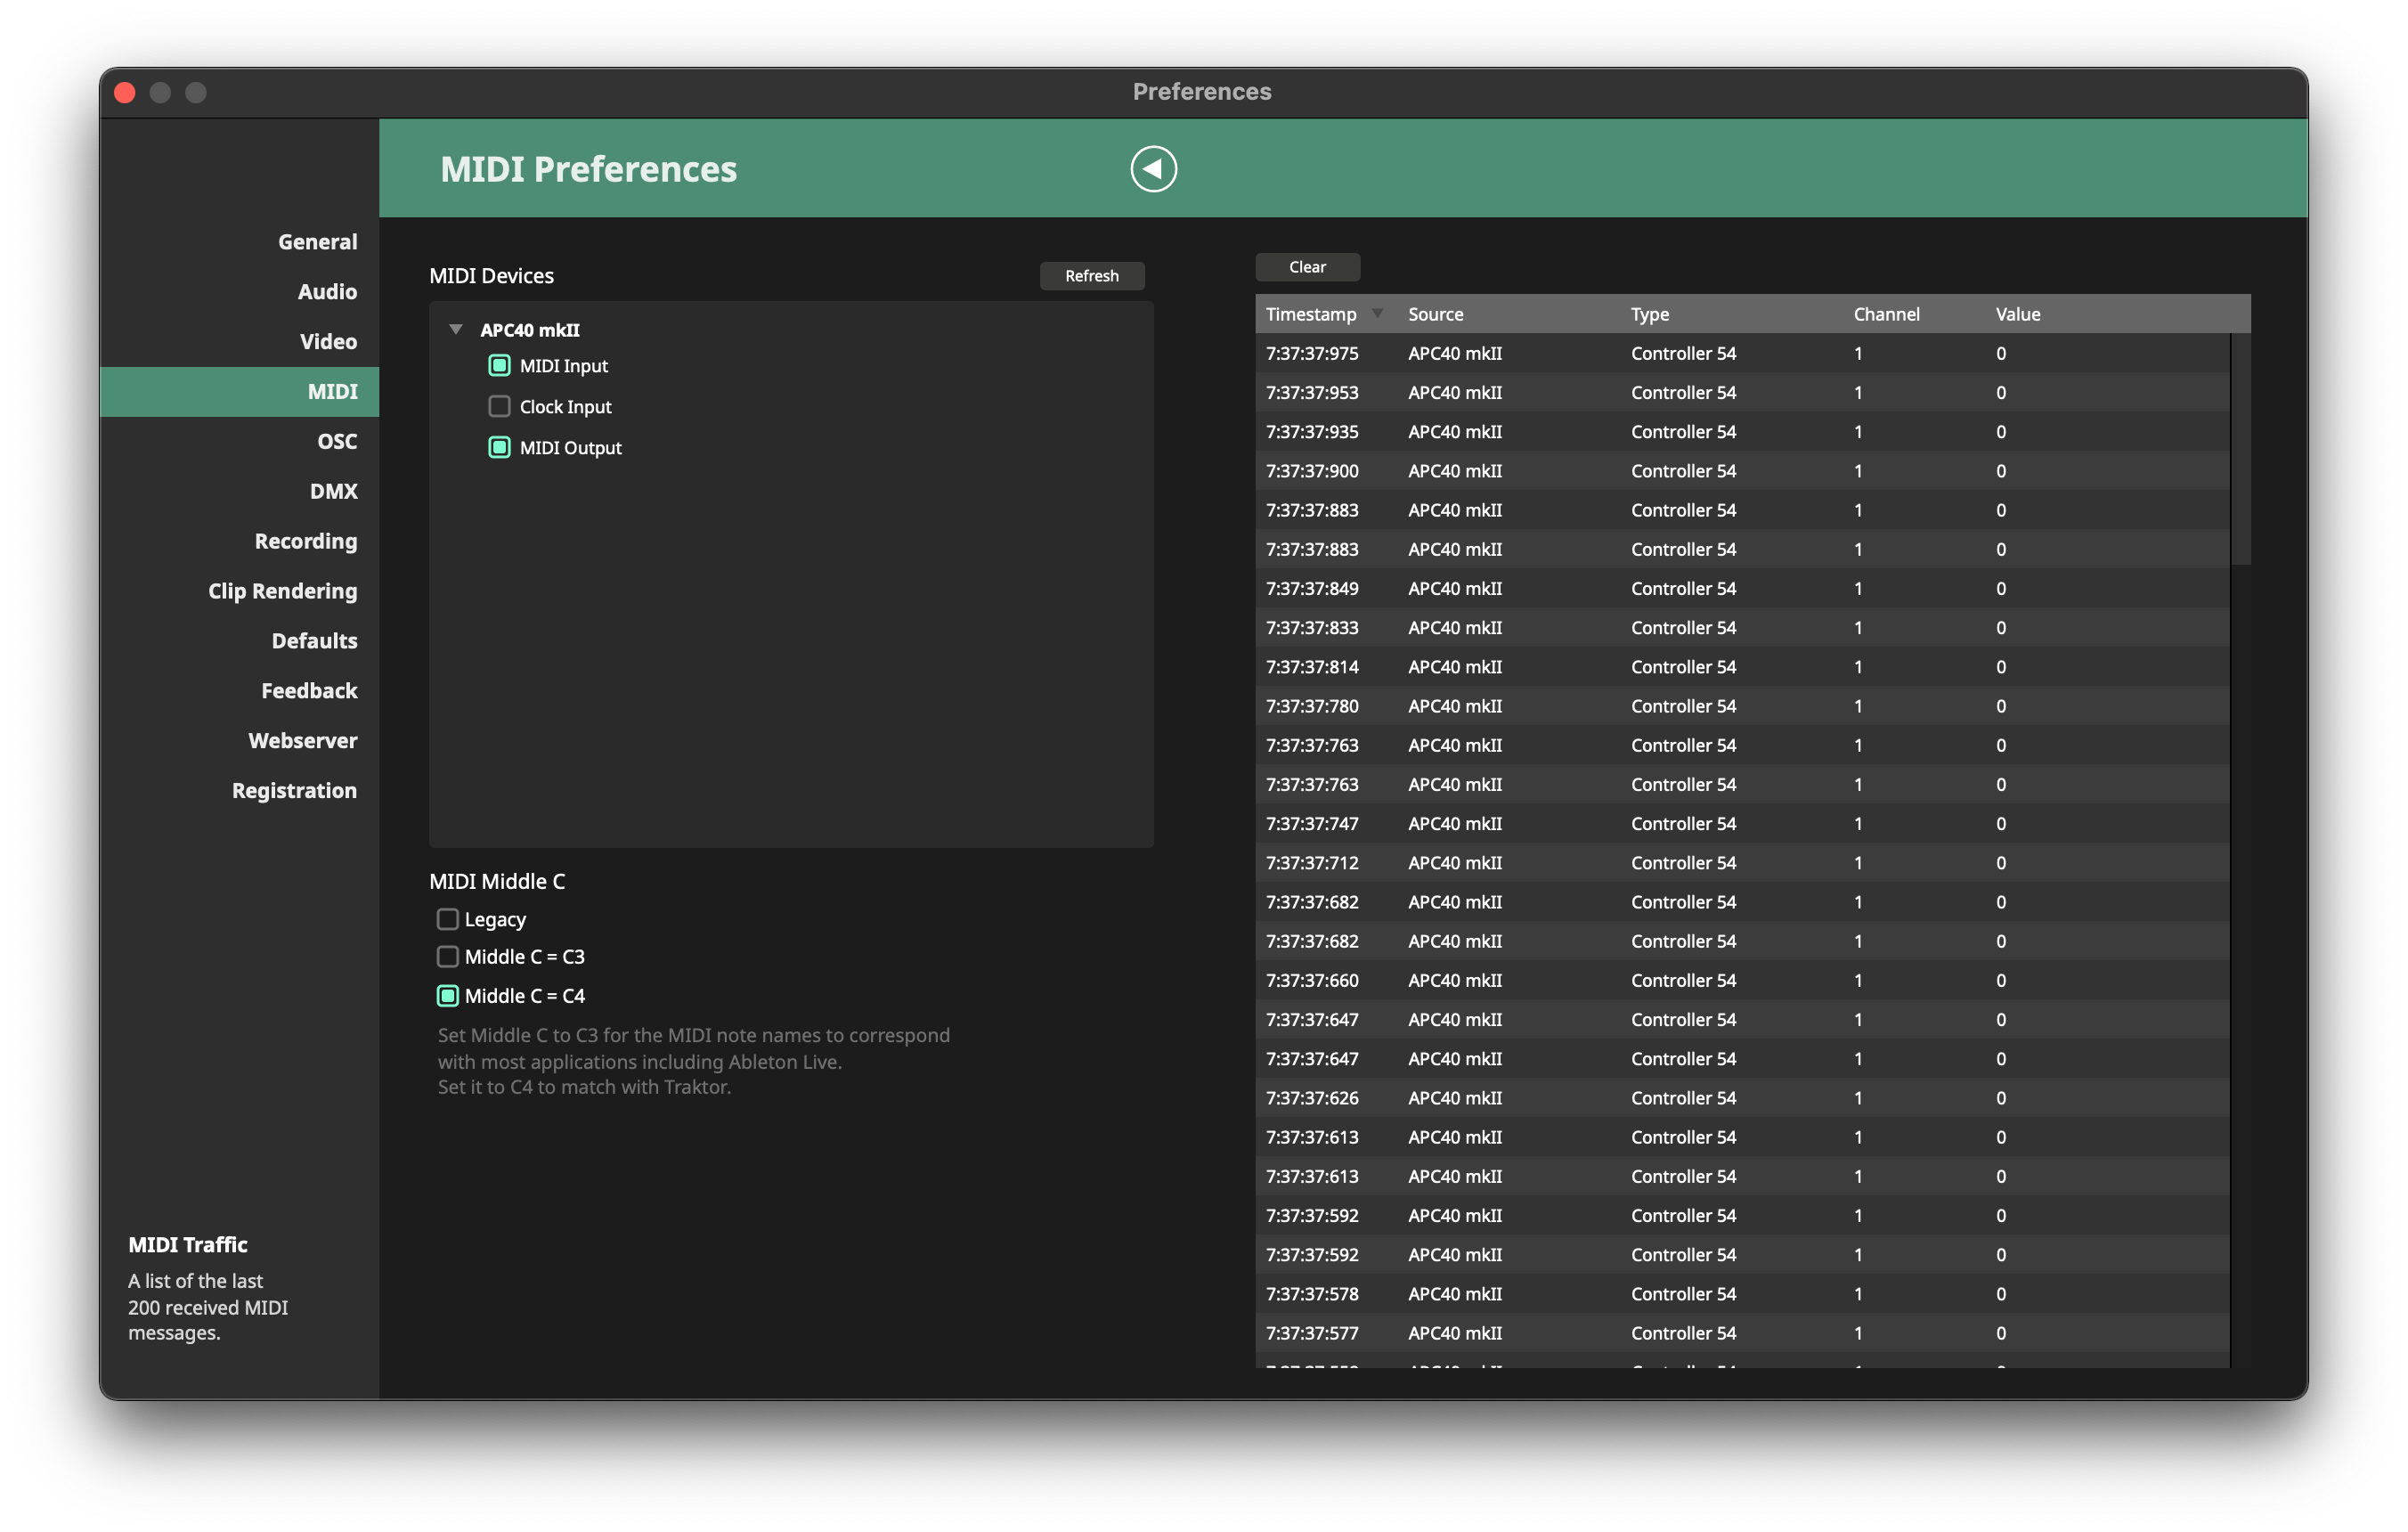The height and width of the screenshot is (1532, 2408).
Task: Click the Type column header
Action: pos(1650,314)
